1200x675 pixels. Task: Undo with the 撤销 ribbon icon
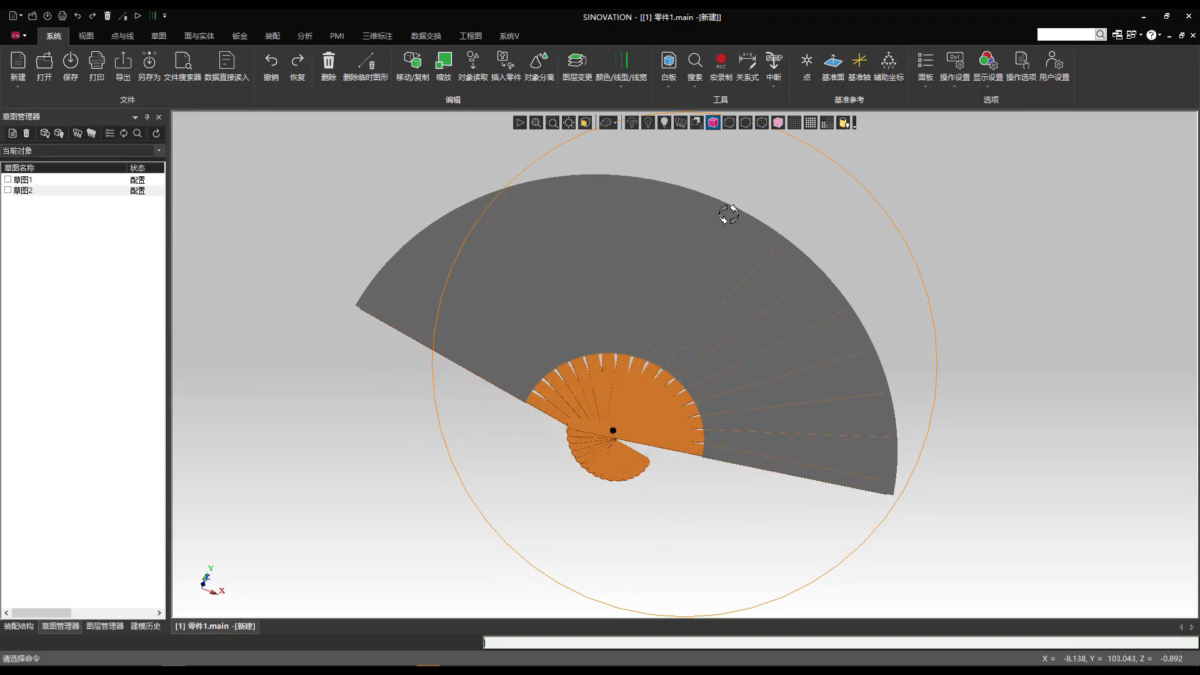(271, 62)
